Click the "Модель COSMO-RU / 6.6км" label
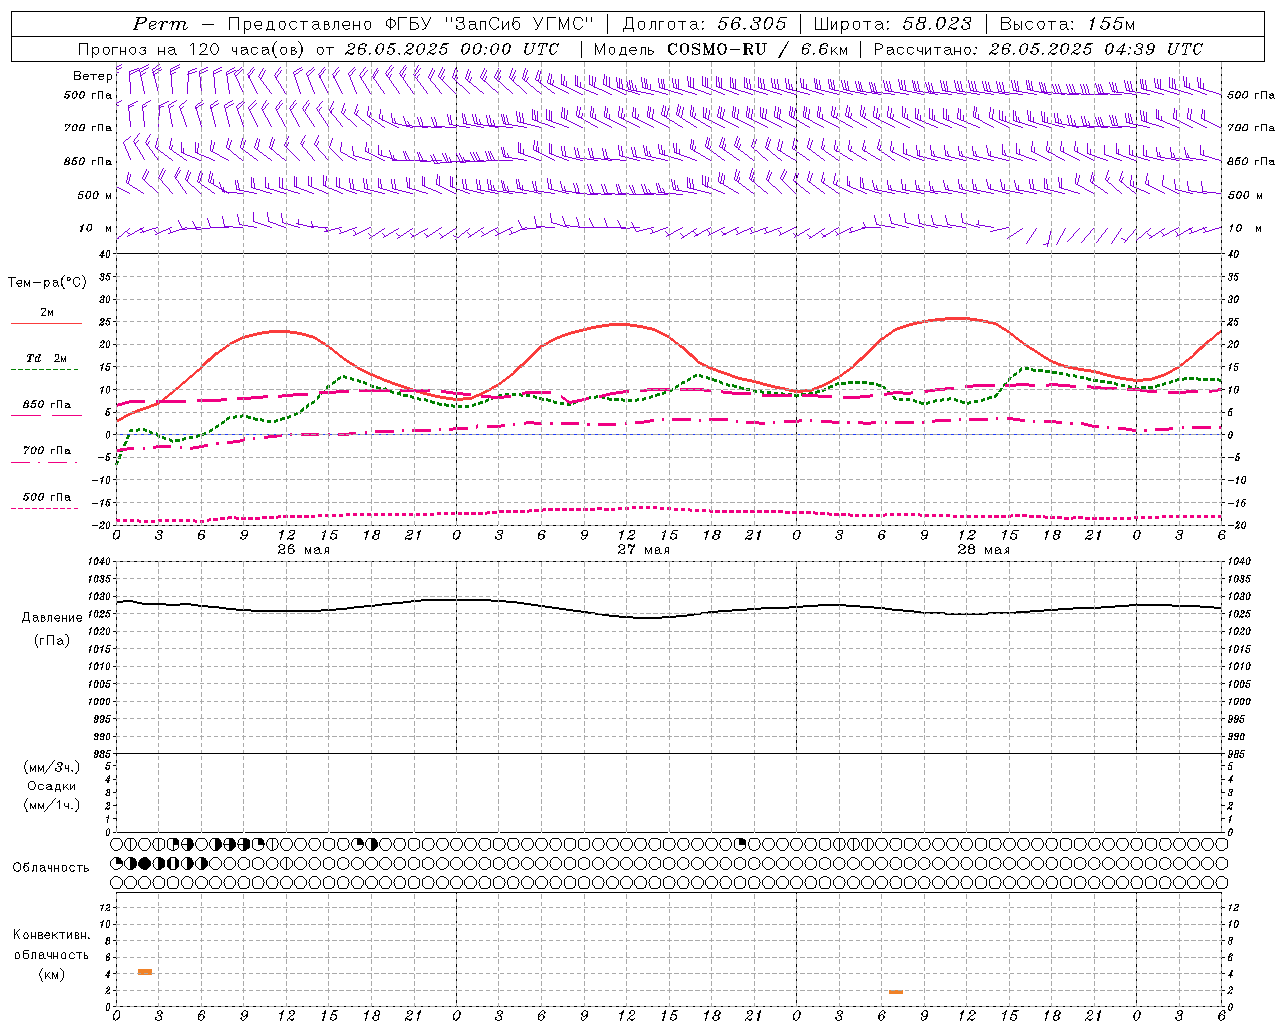The width and height of the screenshot is (1280, 1024). click(x=720, y=49)
